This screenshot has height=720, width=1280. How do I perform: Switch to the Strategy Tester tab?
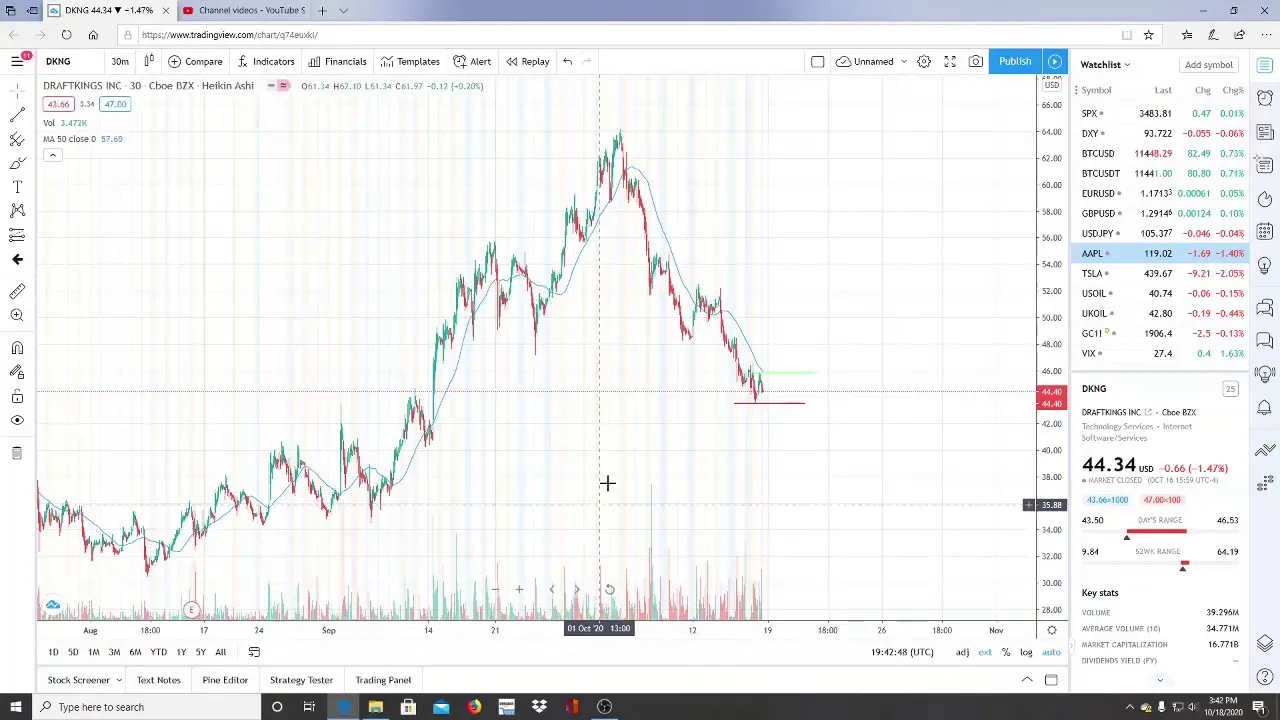tap(301, 680)
